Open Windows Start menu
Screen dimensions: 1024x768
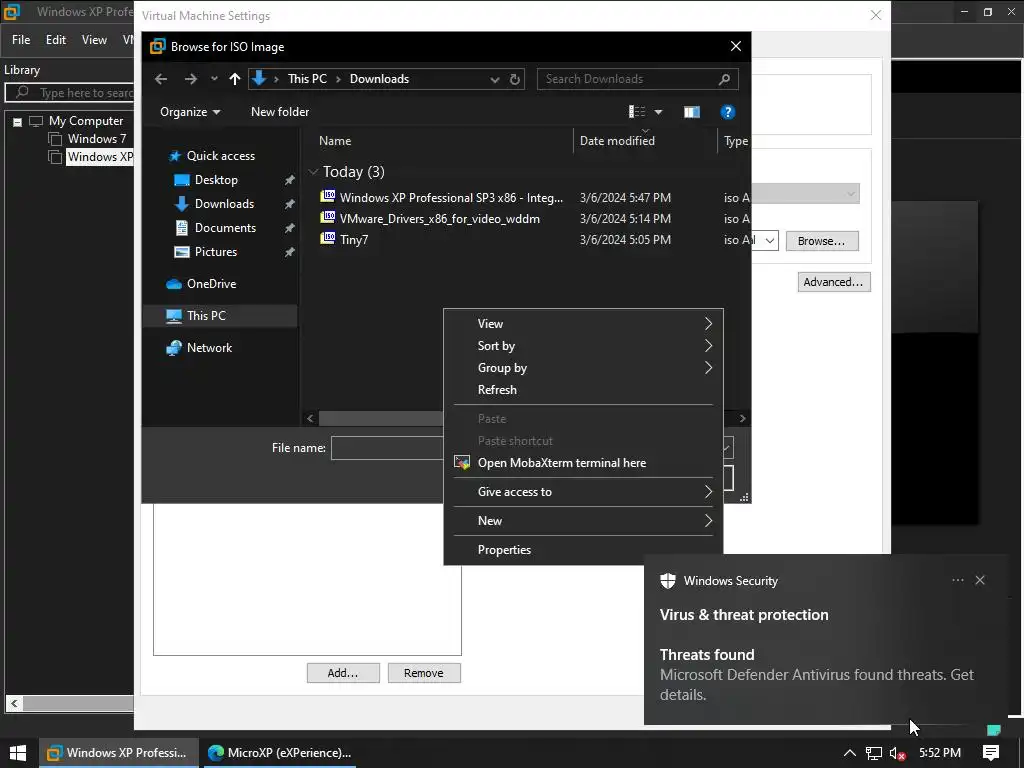(18, 753)
